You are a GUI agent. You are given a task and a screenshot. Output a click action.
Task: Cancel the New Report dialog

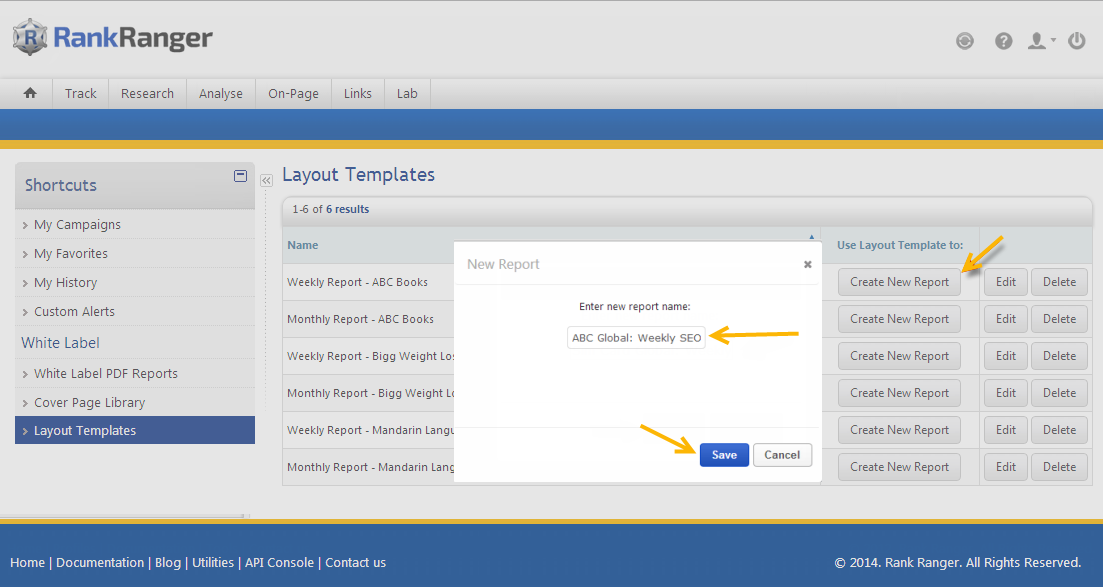782,455
